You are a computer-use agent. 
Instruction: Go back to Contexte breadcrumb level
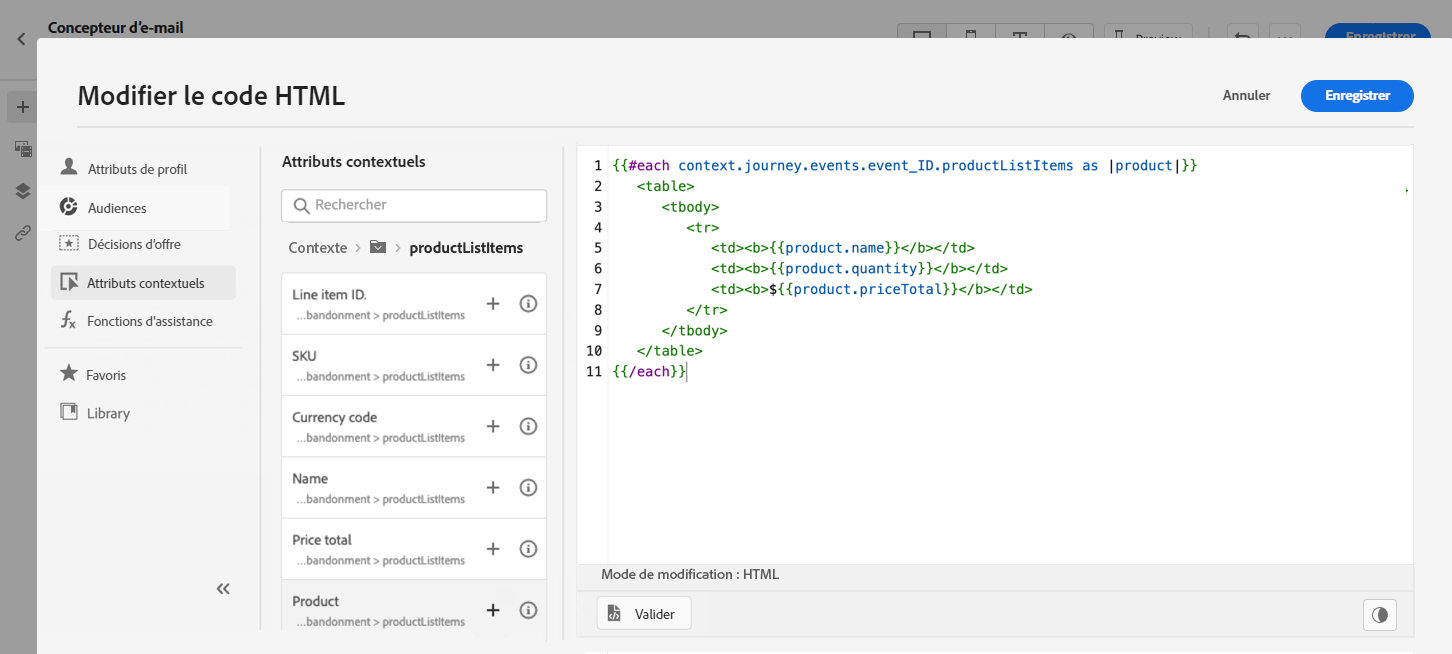coord(317,248)
